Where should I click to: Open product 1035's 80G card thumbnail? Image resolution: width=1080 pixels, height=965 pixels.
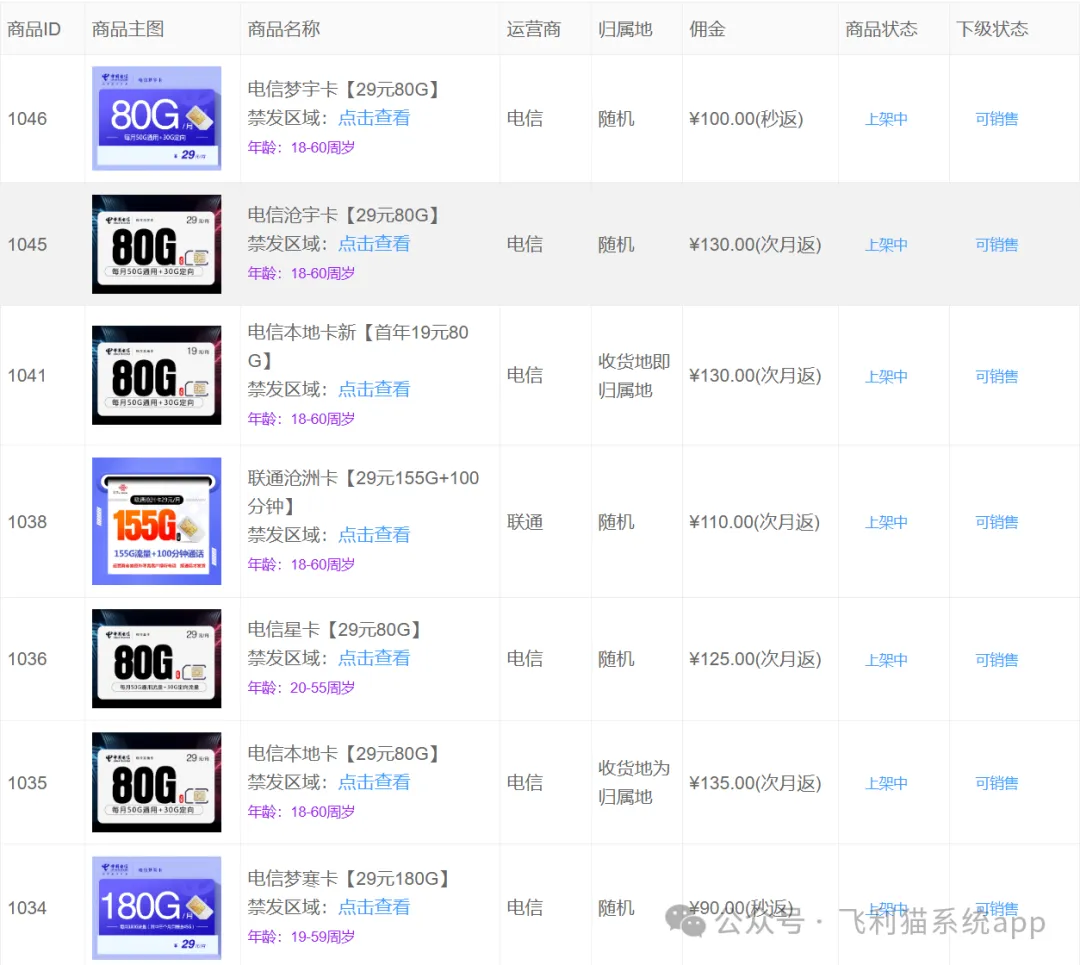click(156, 782)
